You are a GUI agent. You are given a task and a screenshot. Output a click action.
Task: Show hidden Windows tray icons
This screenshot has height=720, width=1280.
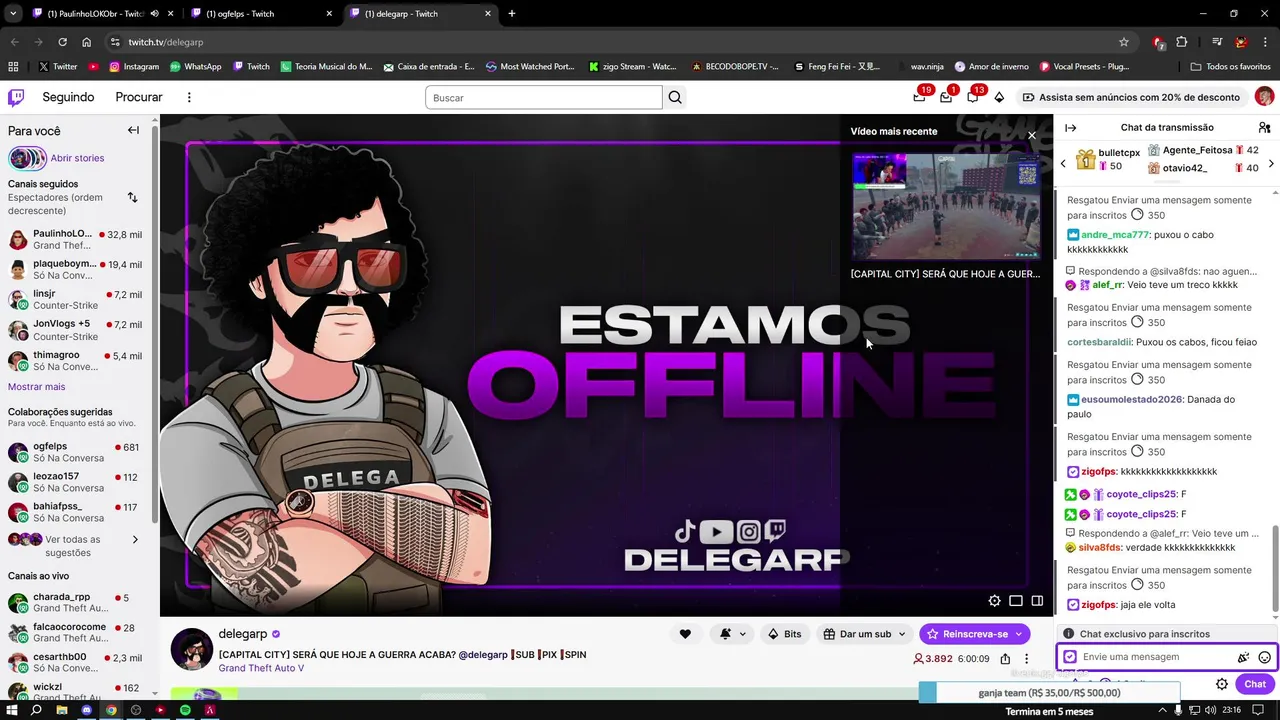pos(1162,710)
